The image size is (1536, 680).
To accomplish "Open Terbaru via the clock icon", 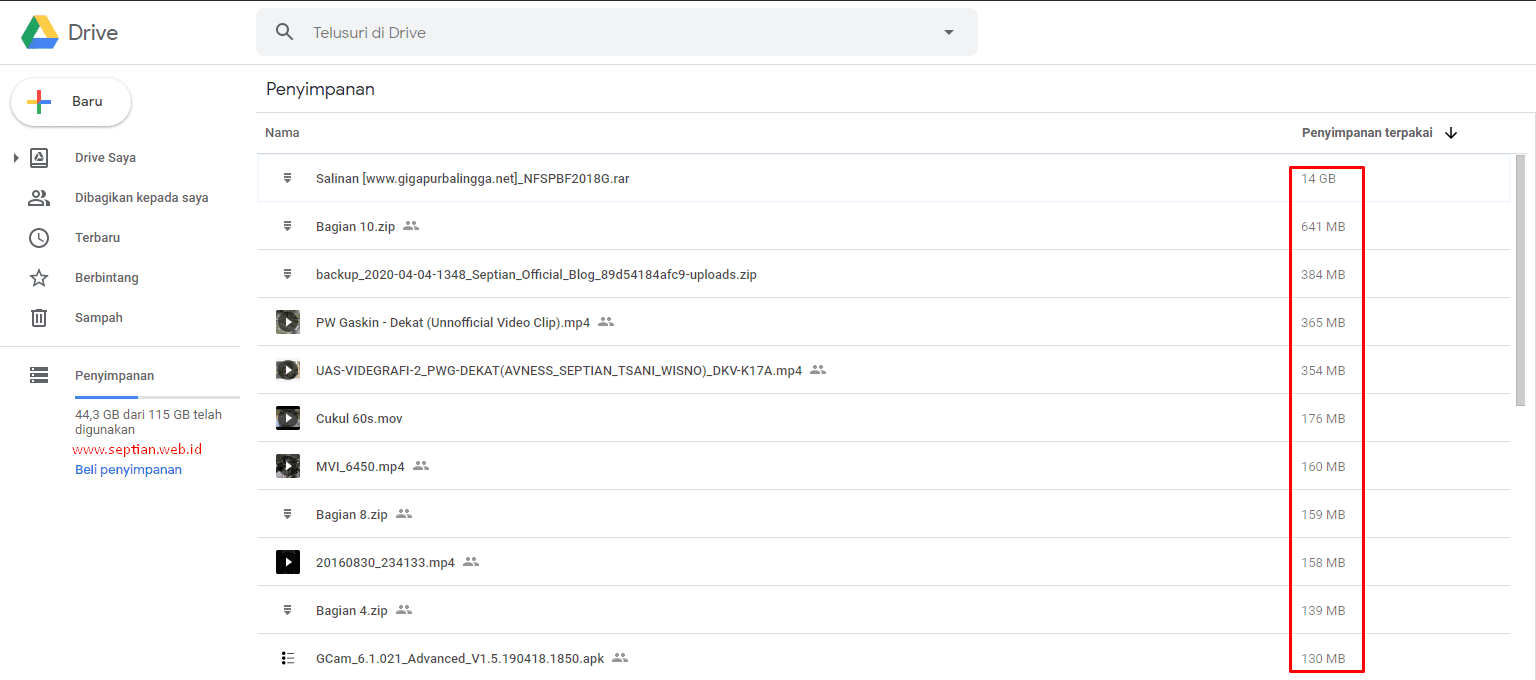I will pyautogui.click(x=38, y=237).
